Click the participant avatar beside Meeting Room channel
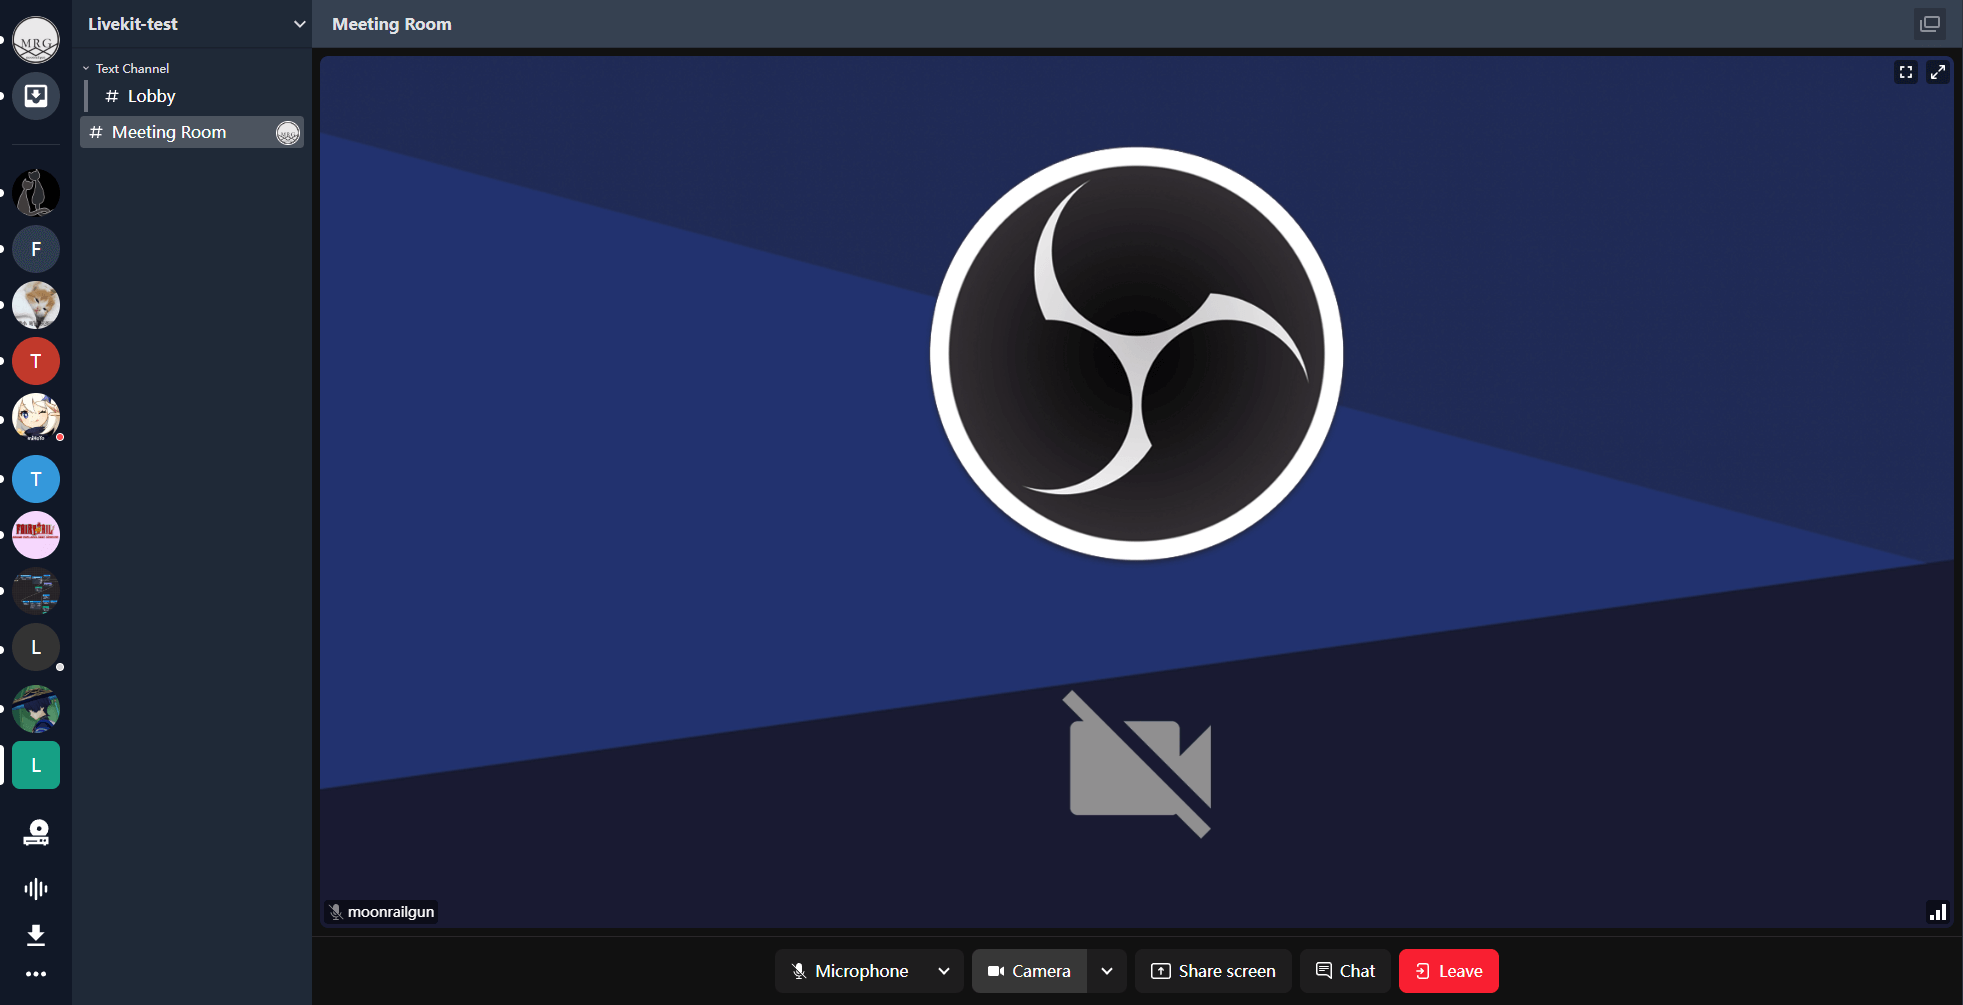Viewport: 1963px width, 1005px height. (x=288, y=132)
